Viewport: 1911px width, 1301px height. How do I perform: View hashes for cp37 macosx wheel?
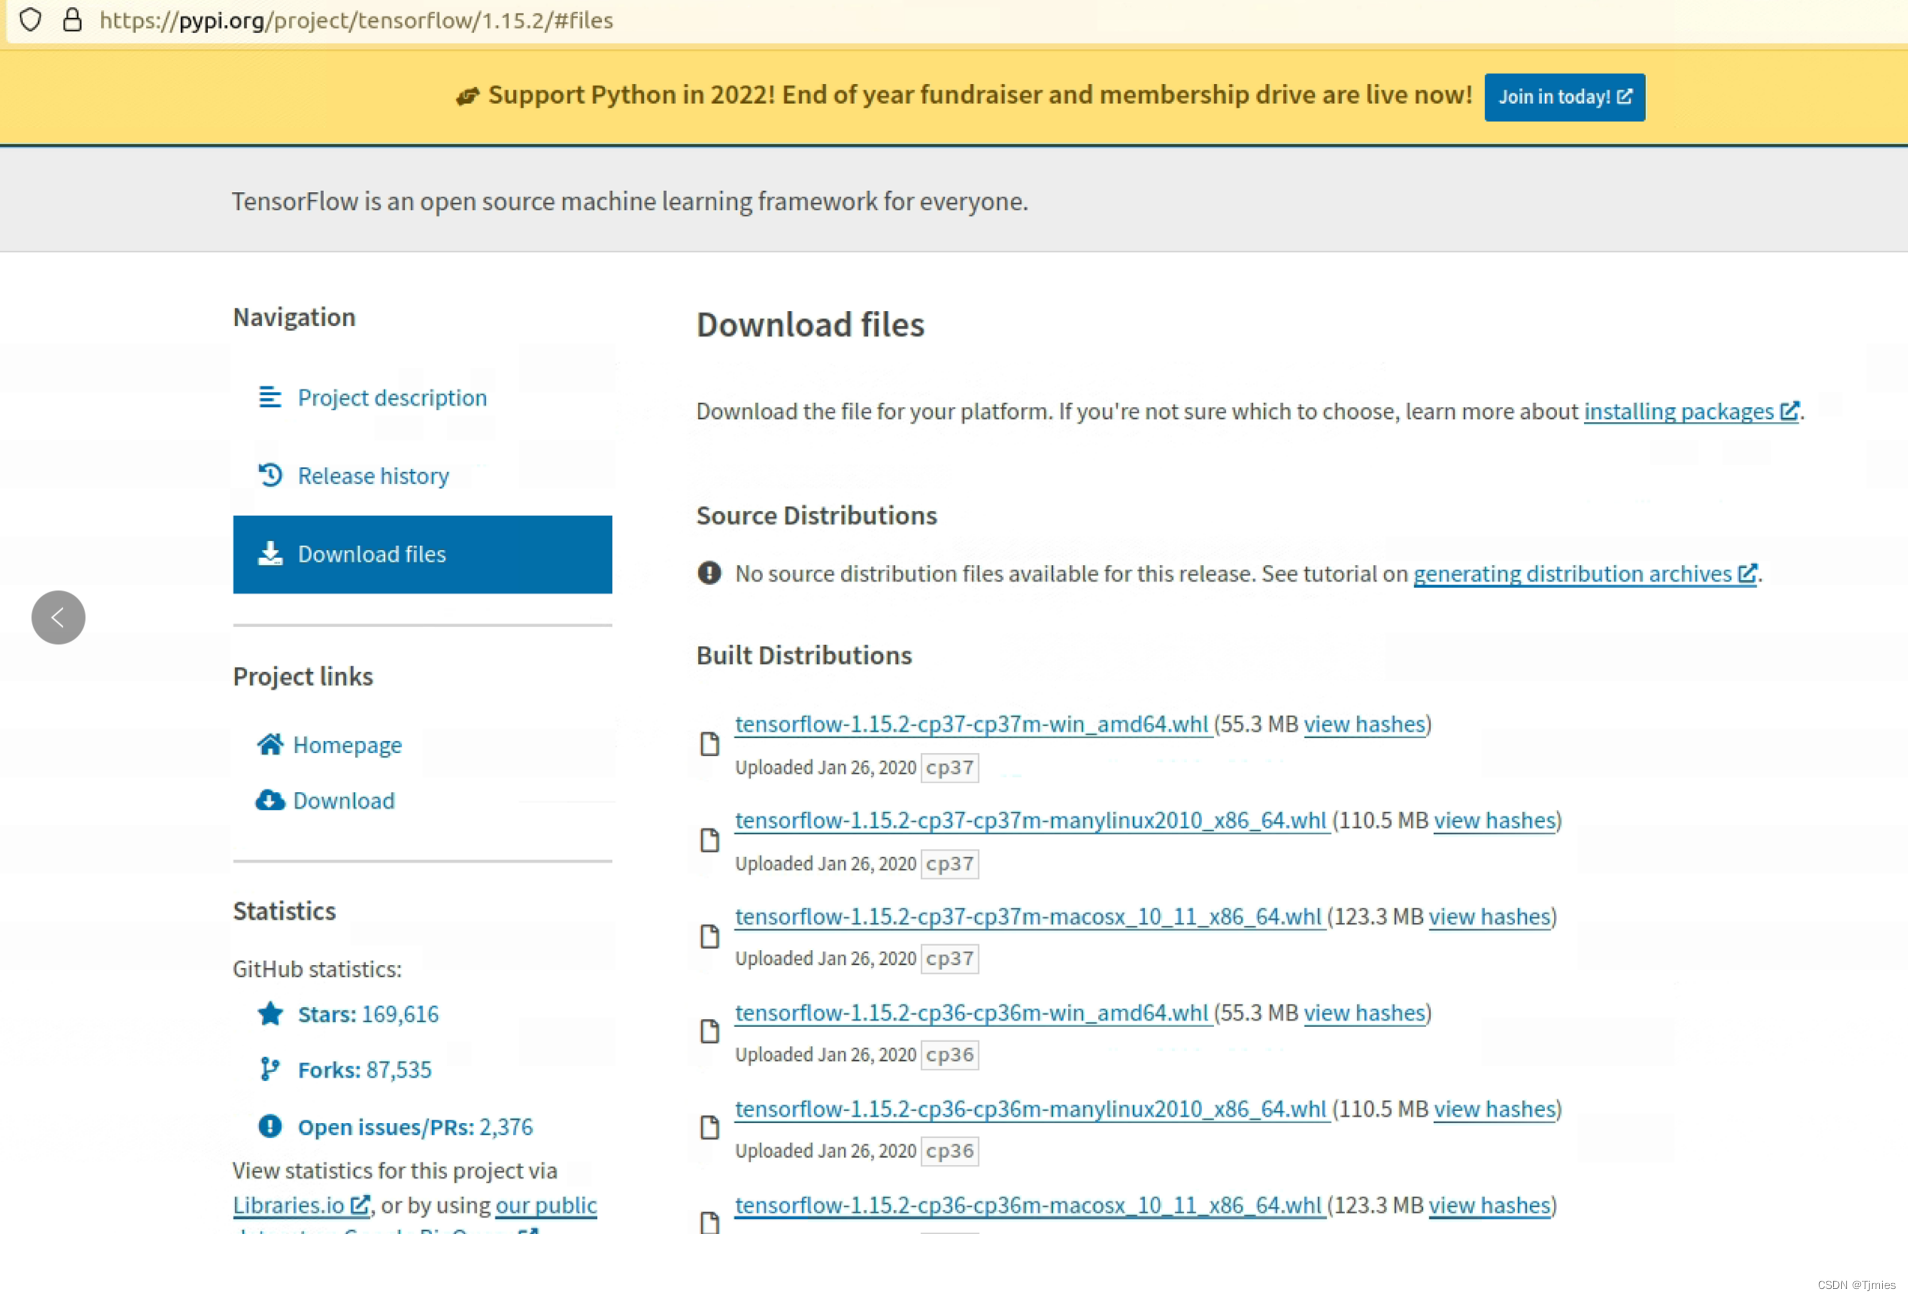[1491, 918]
